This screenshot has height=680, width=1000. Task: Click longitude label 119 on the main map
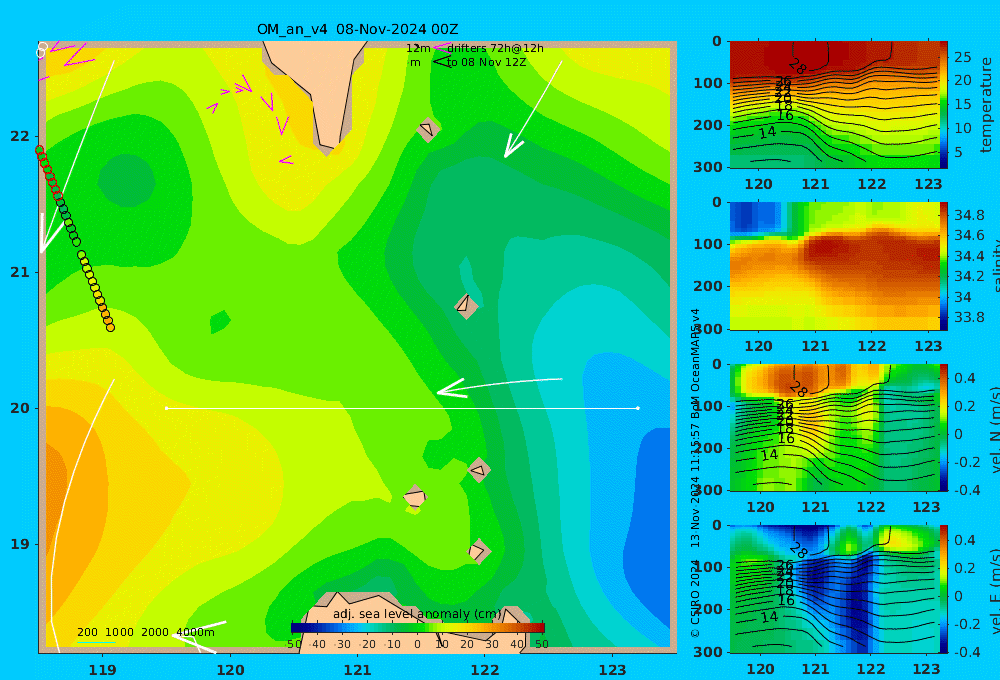(x=103, y=670)
